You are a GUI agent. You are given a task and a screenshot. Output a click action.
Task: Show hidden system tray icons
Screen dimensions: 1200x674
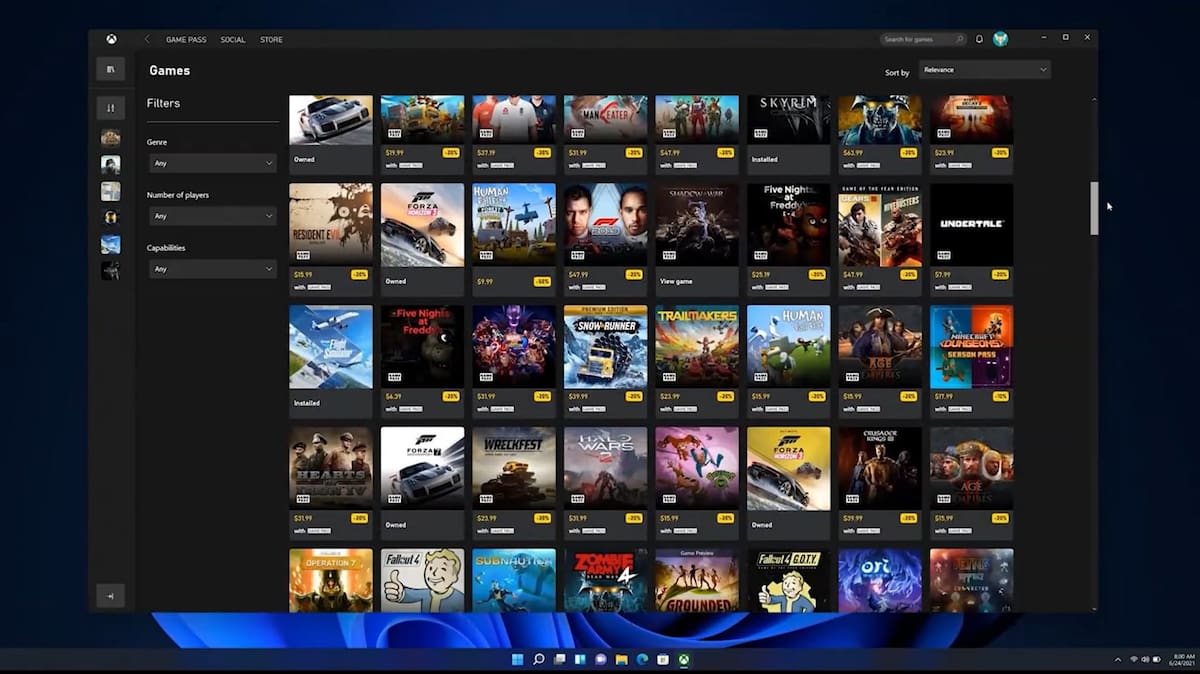click(x=1118, y=660)
